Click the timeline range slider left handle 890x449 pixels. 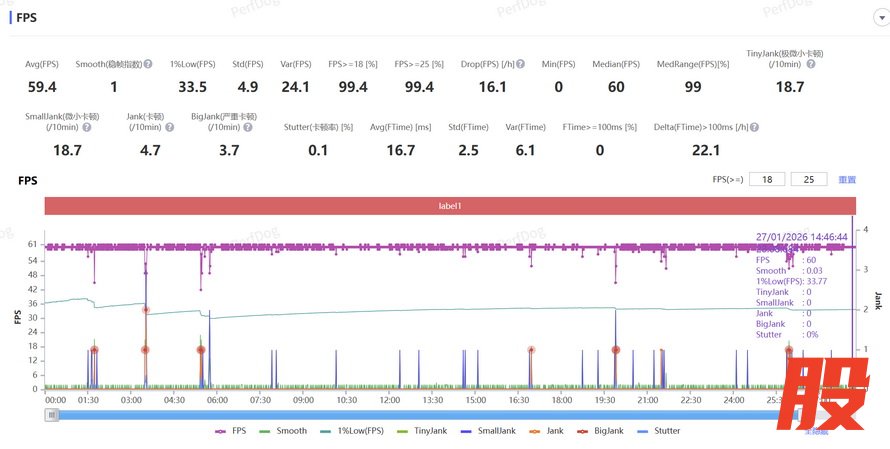click(52, 414)
